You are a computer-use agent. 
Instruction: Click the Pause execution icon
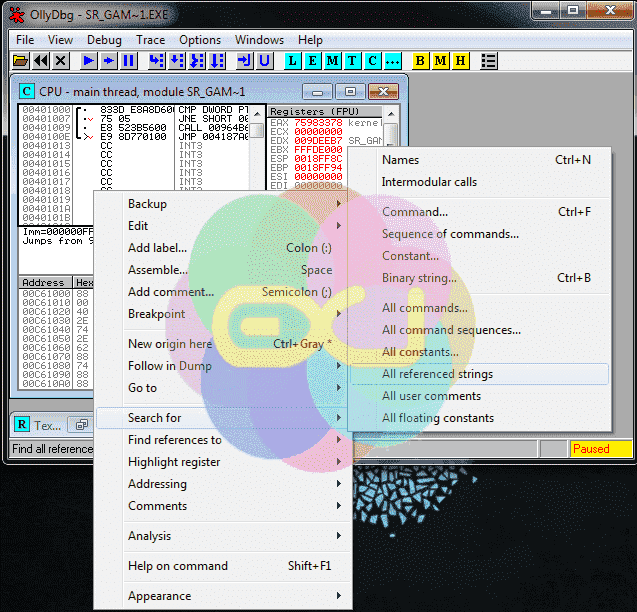point(129,61)
